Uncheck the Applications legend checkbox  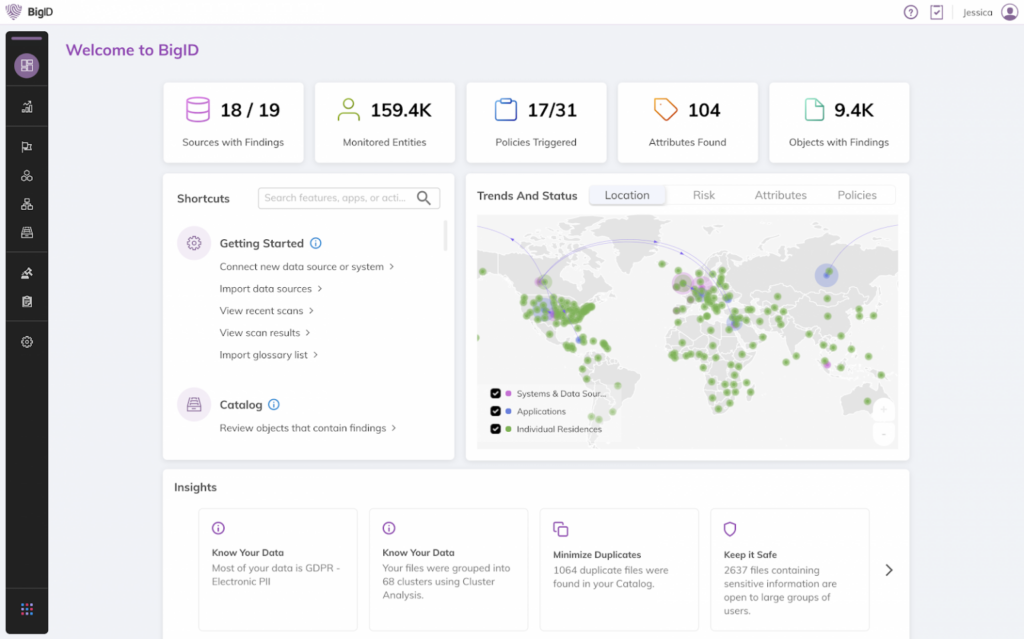[x=496, y=411]
